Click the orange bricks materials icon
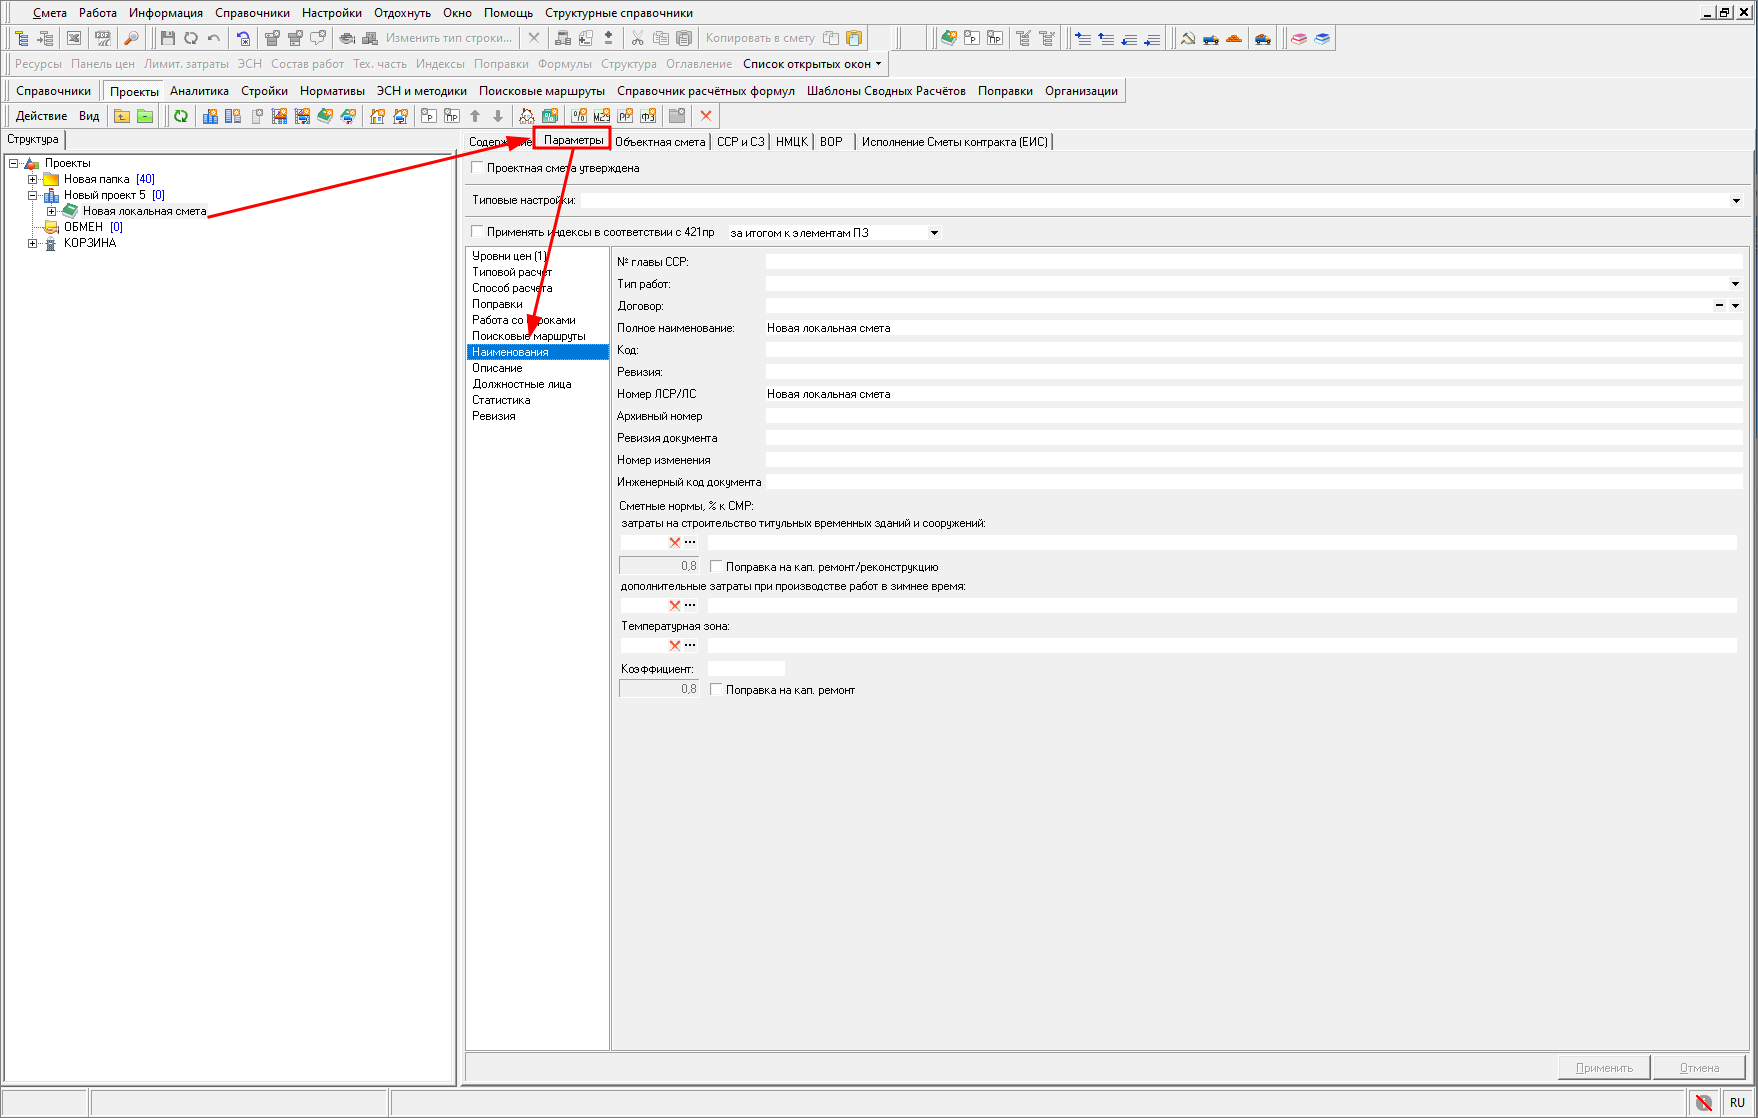1758x1118 pixels. tap(1234, 38)
